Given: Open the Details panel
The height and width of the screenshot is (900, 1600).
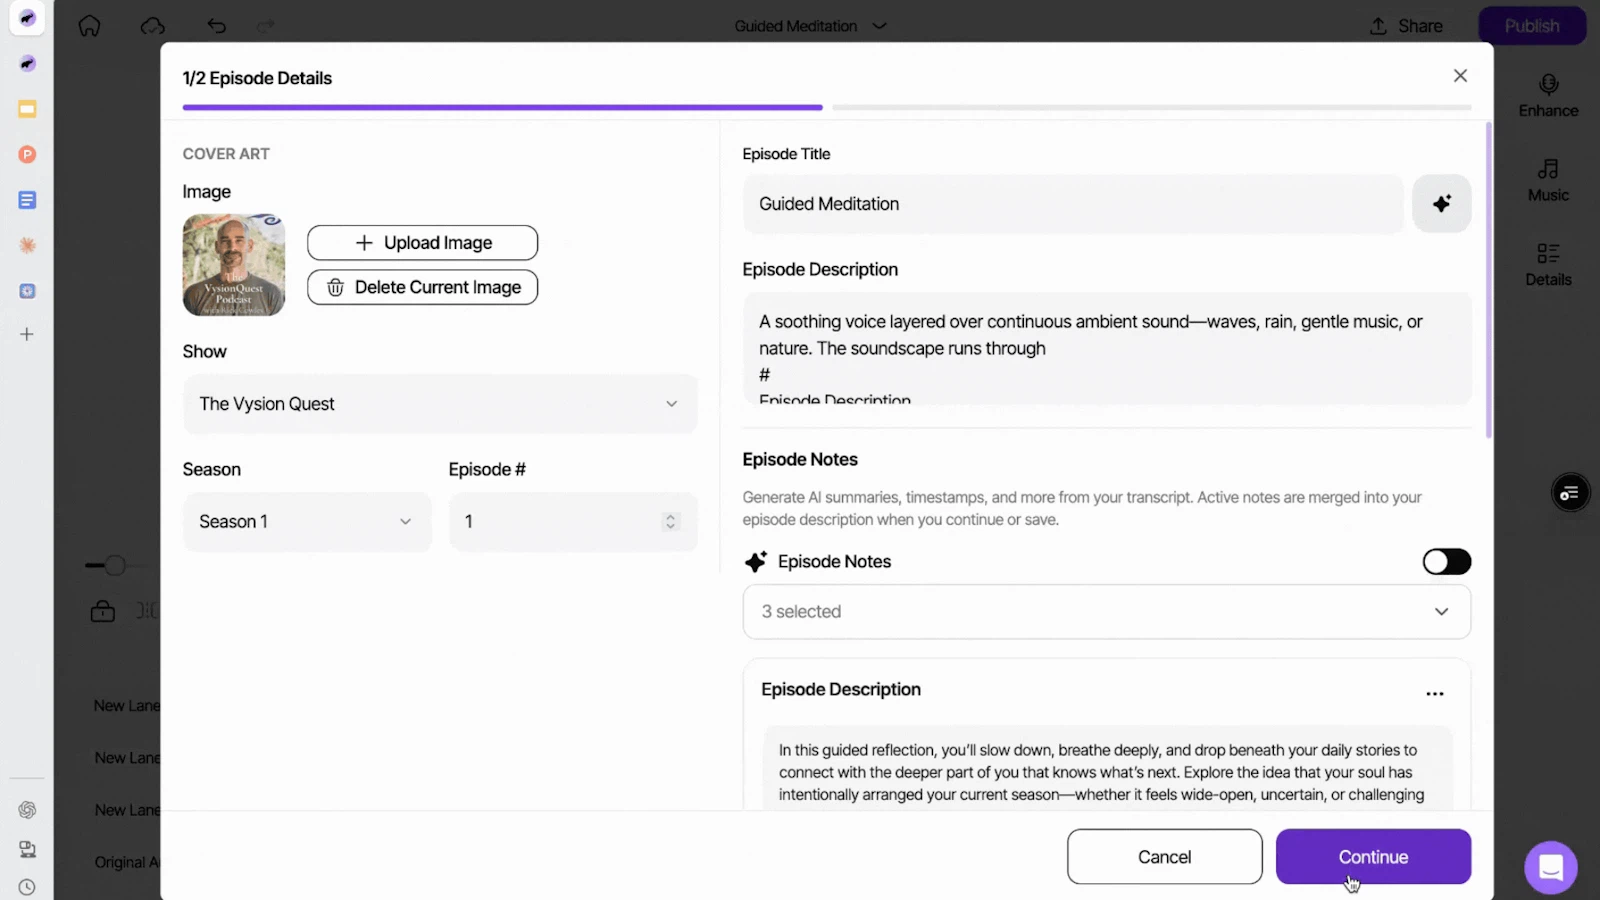Looking at the screenshot, I should [1546, 263].
